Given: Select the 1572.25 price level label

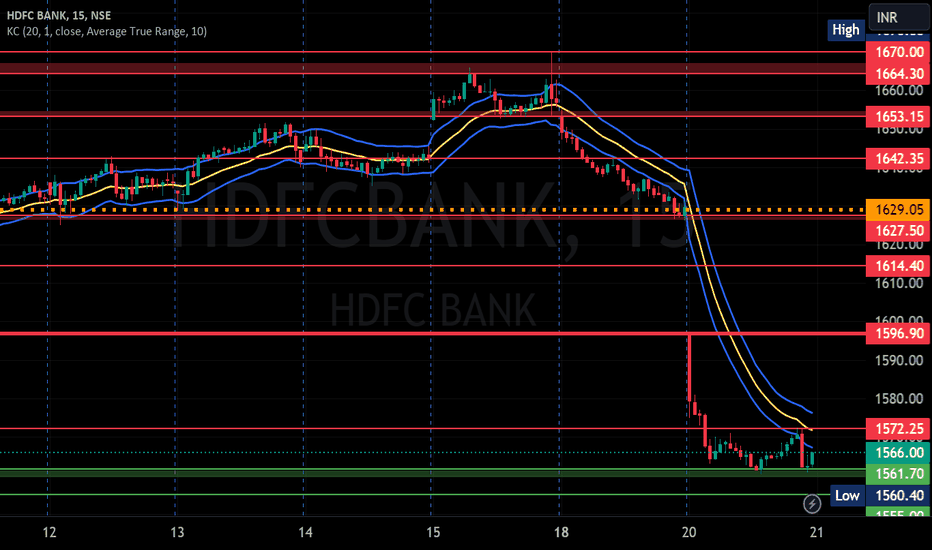Looking at the screenshot, I should (899, 429).
